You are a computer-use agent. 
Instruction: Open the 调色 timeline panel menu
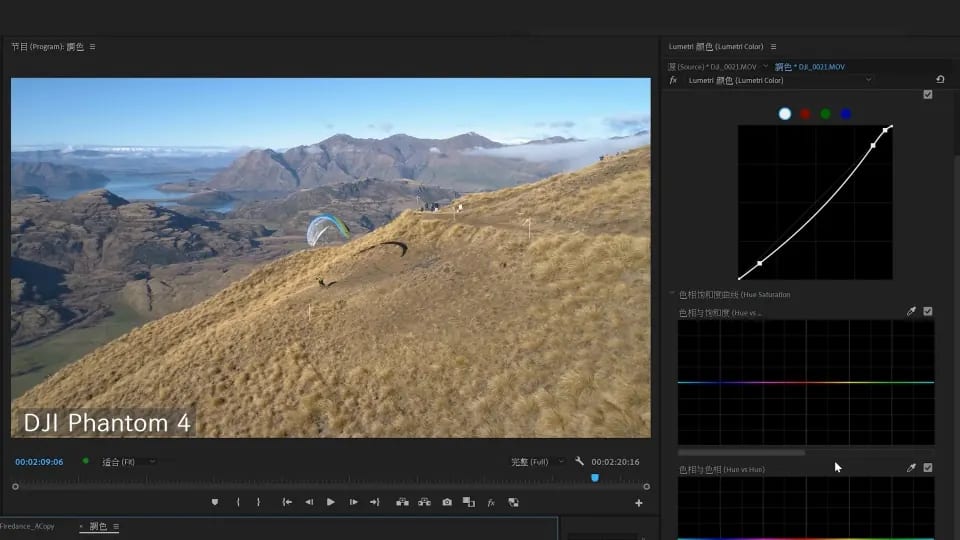pyautogui.click(x=116, y=526)
